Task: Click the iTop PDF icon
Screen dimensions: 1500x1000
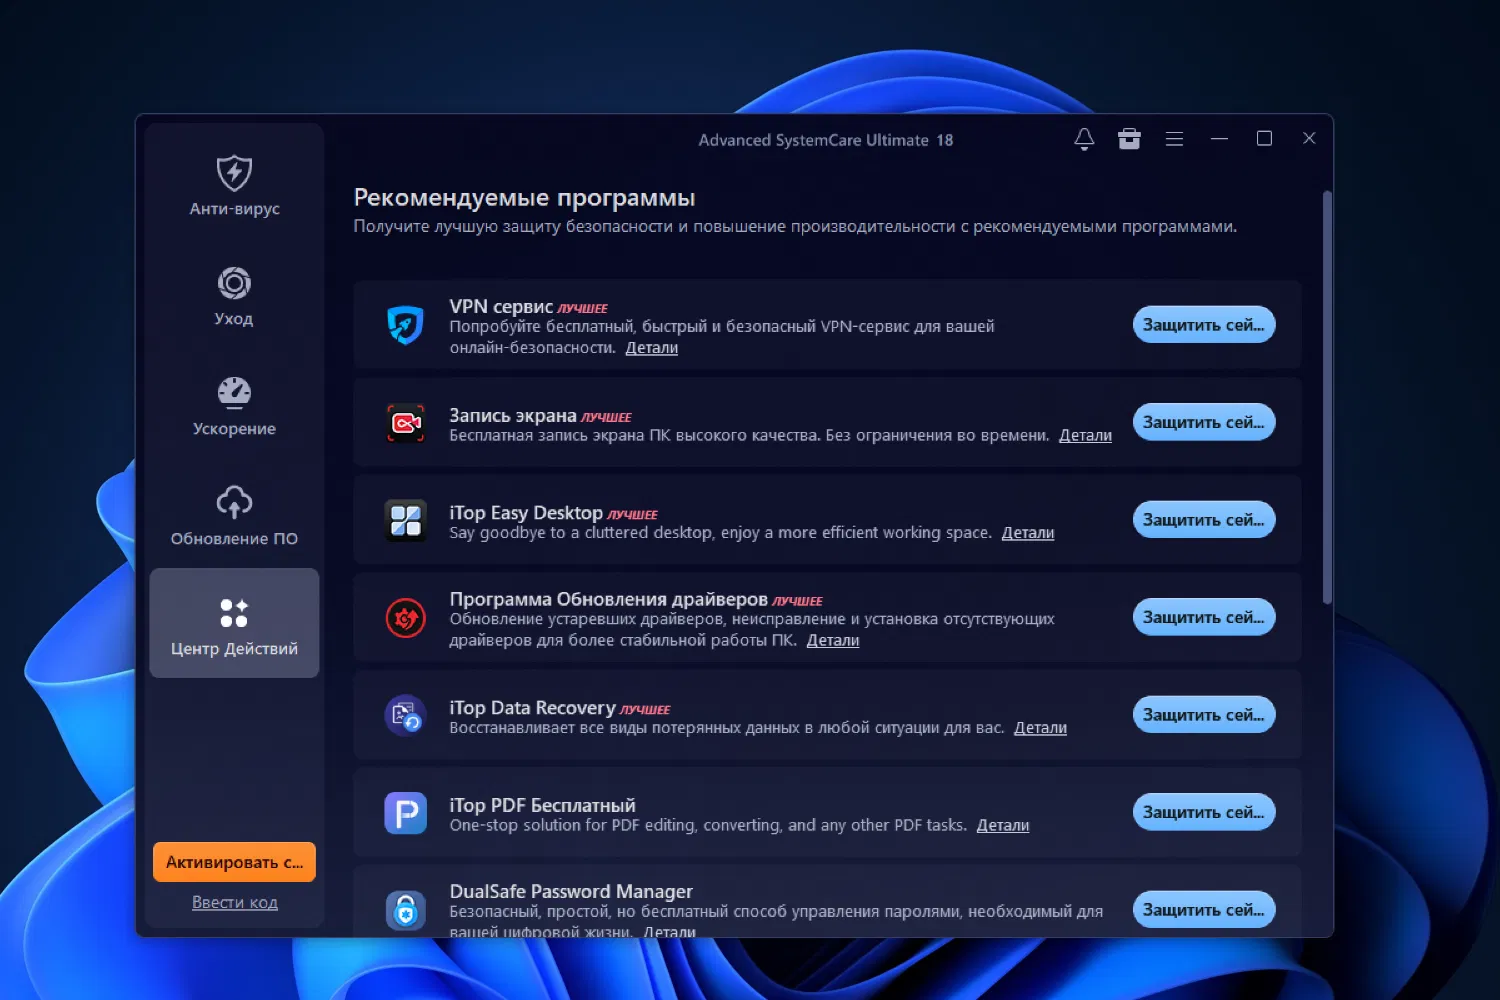Action: click(405, 813)
